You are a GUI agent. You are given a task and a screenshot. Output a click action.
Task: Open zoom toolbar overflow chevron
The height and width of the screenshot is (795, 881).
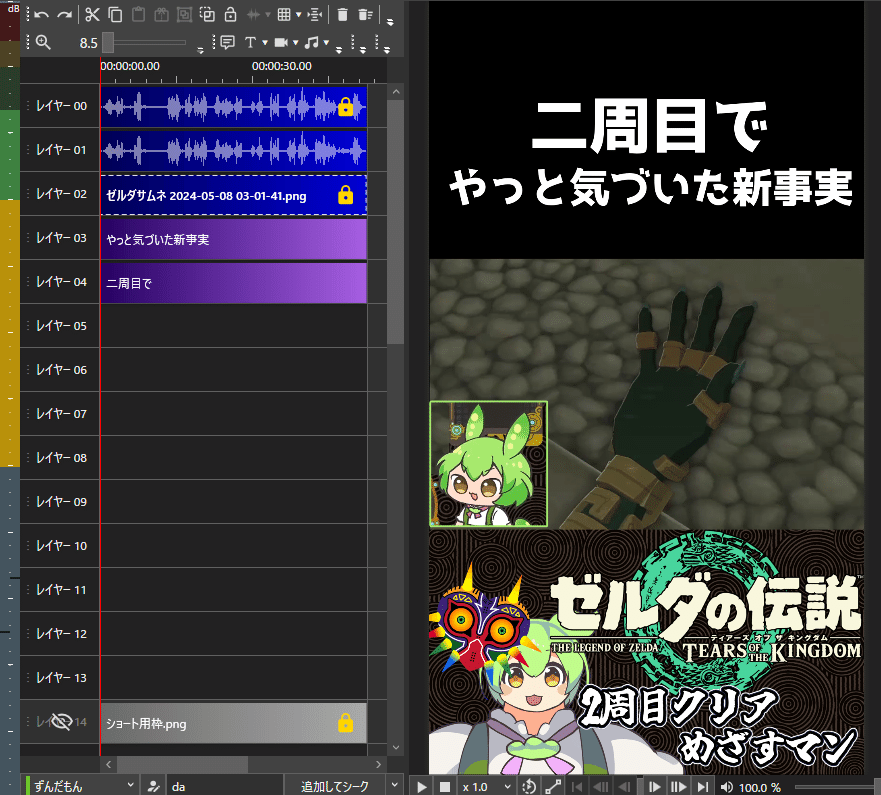201,49
